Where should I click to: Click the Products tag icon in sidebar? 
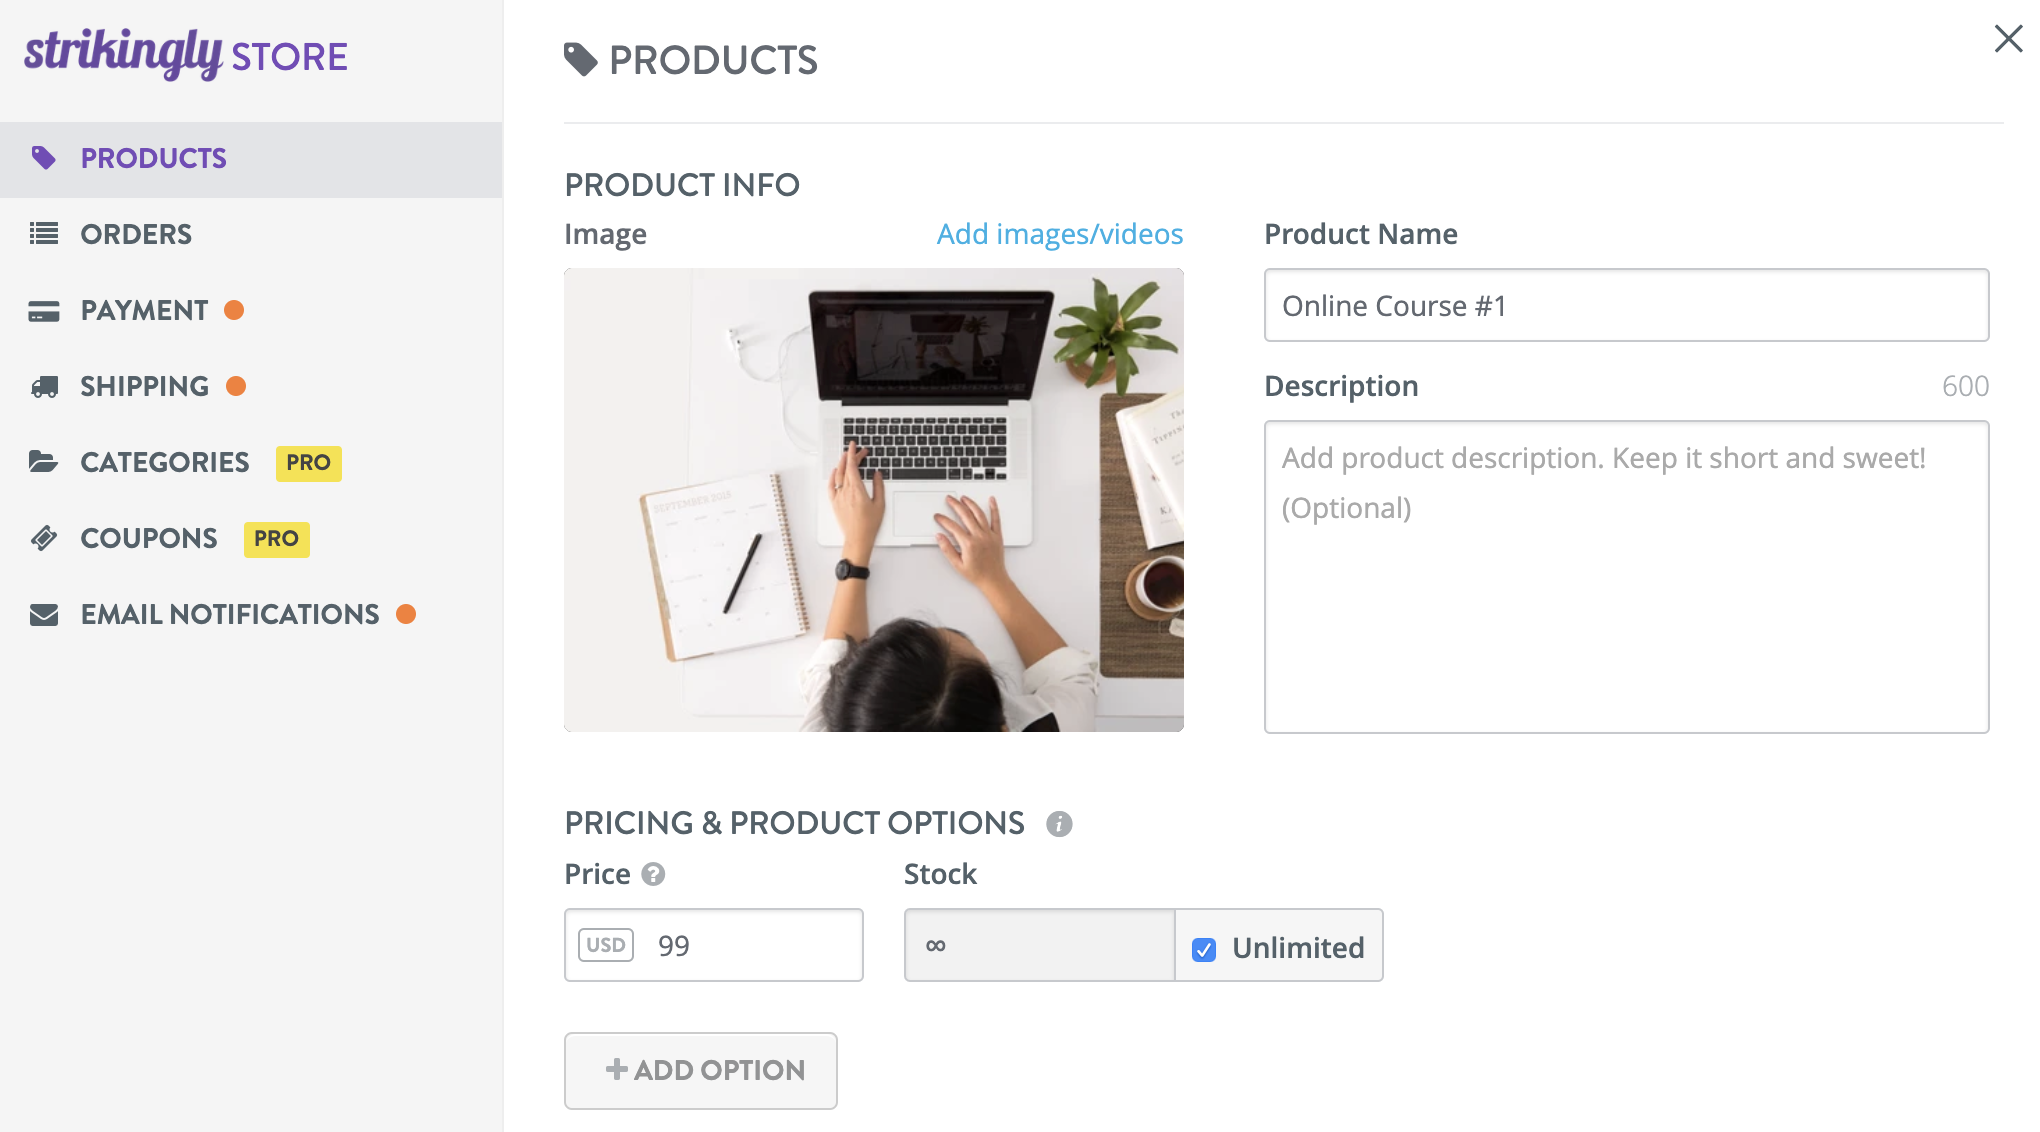point(43,158)
